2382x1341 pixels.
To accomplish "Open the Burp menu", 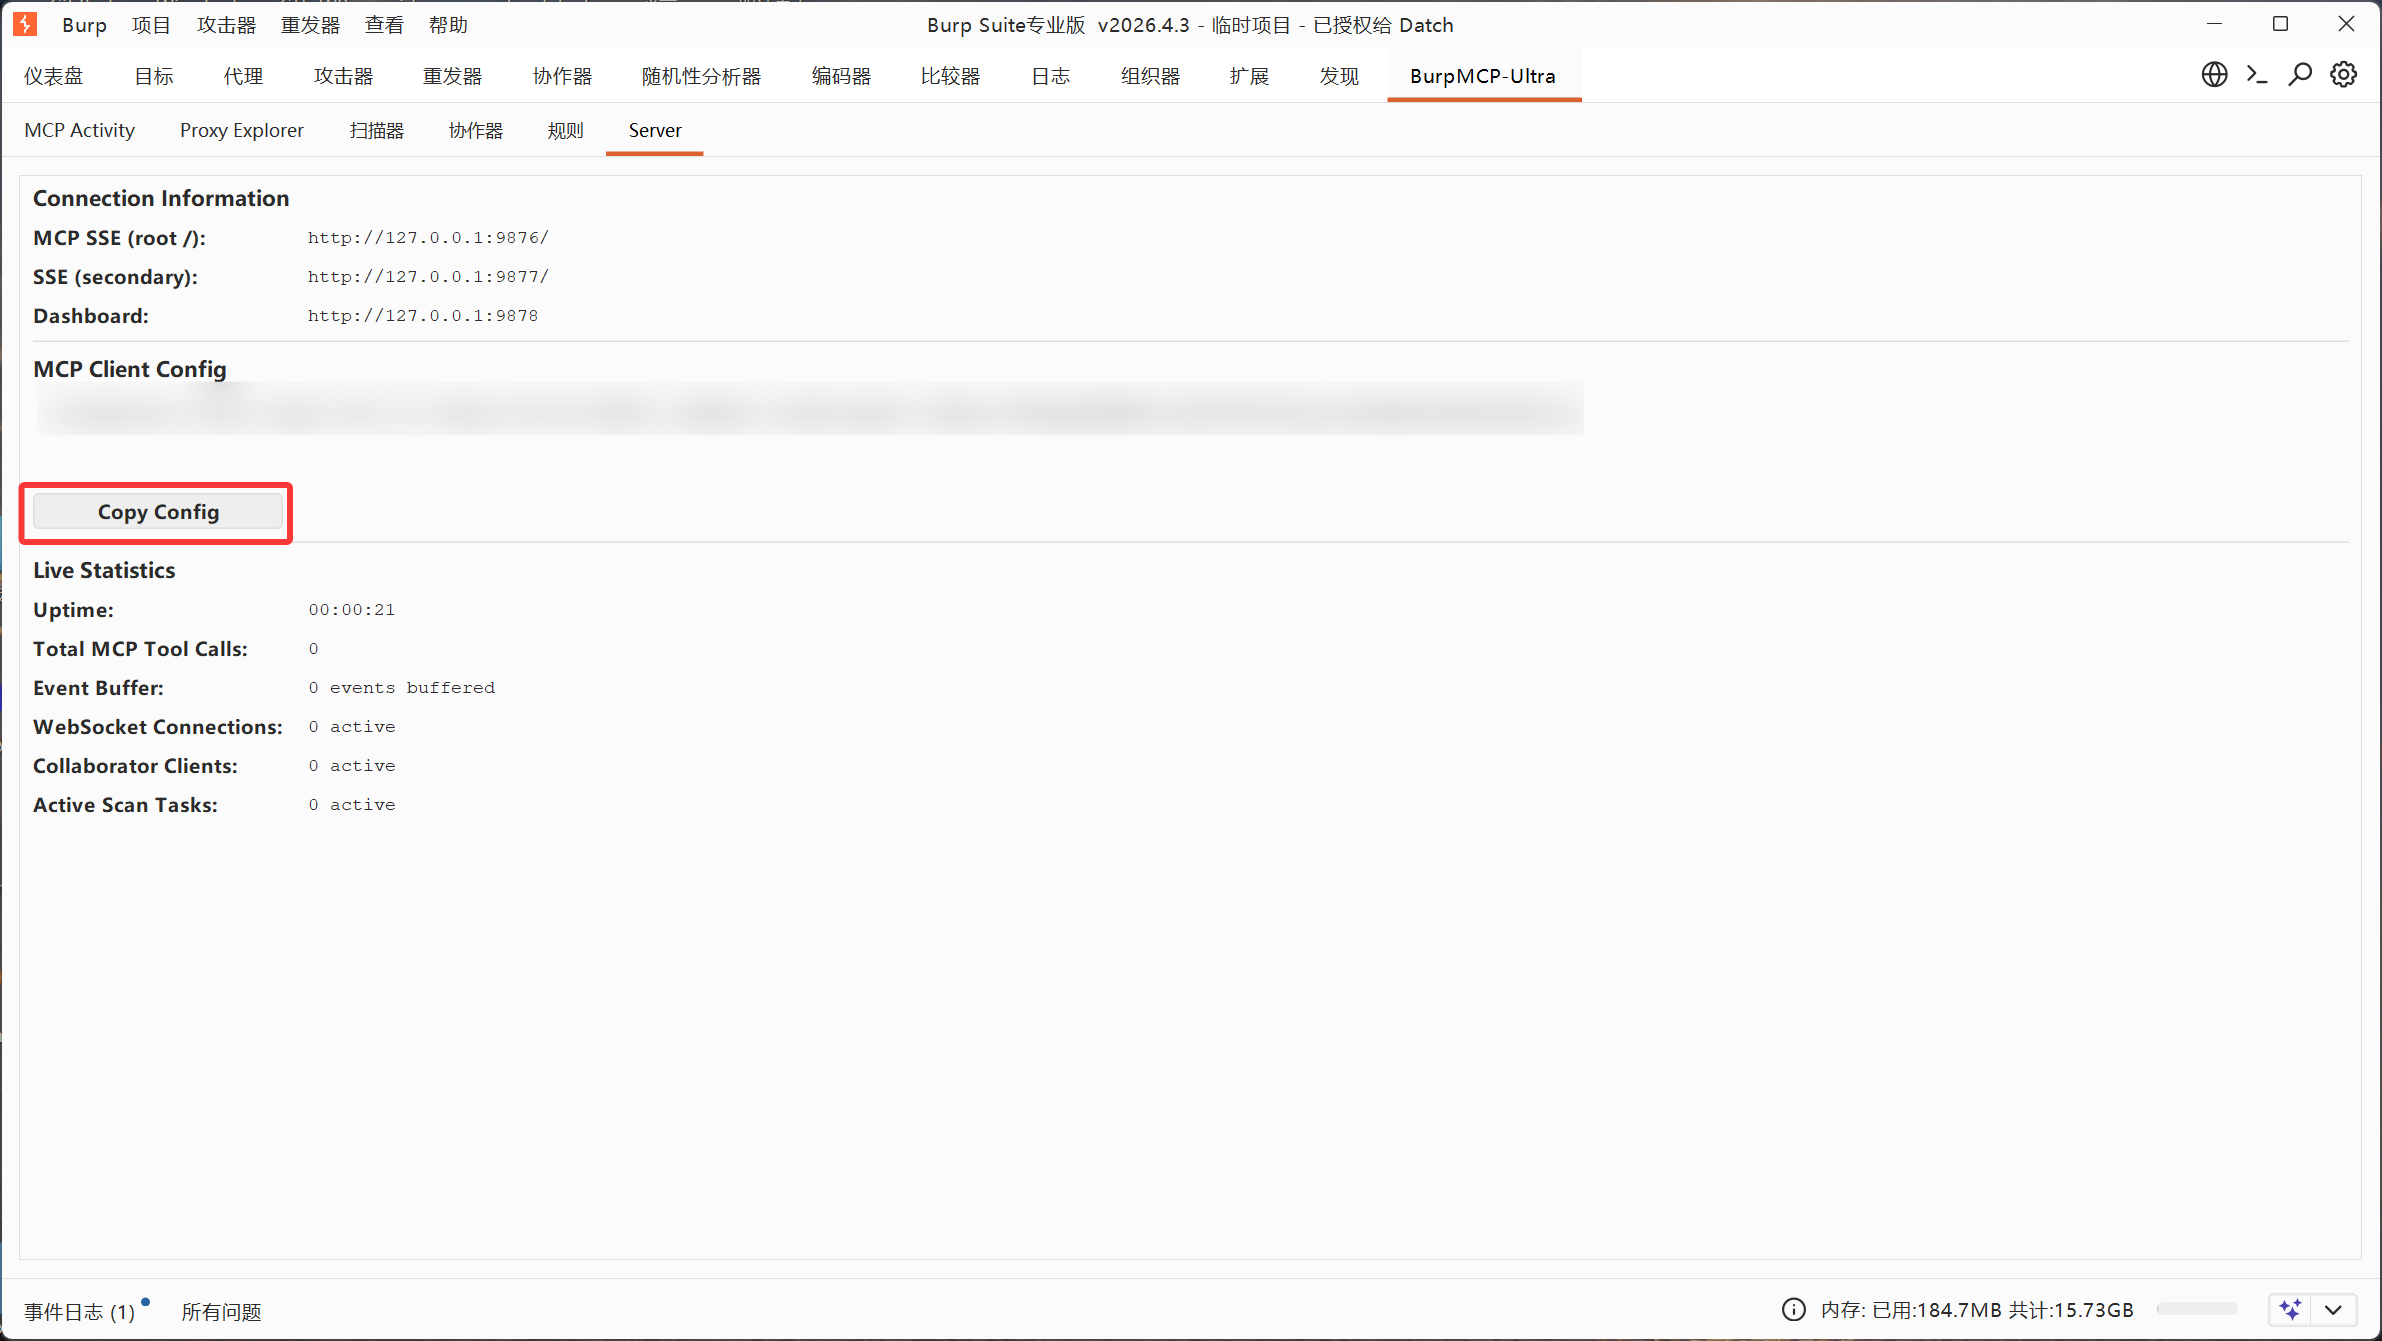I will tap(84, 25).
